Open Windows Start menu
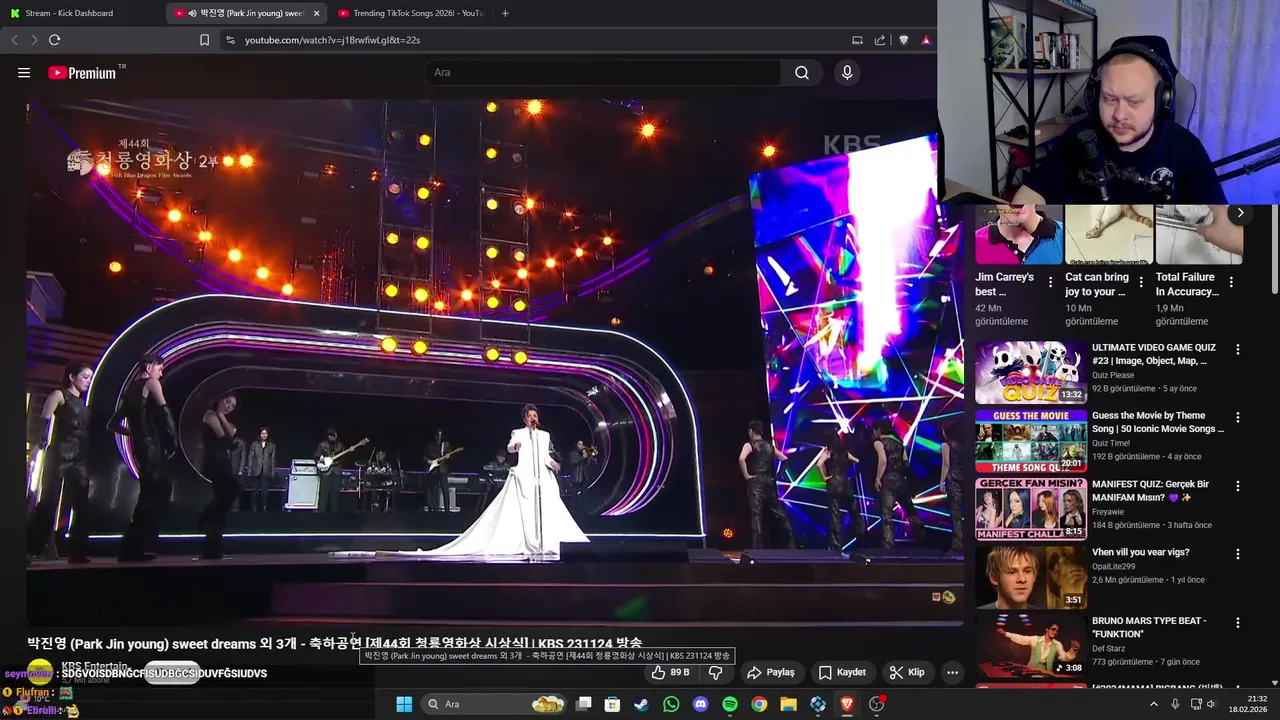 tap(404, 704)
